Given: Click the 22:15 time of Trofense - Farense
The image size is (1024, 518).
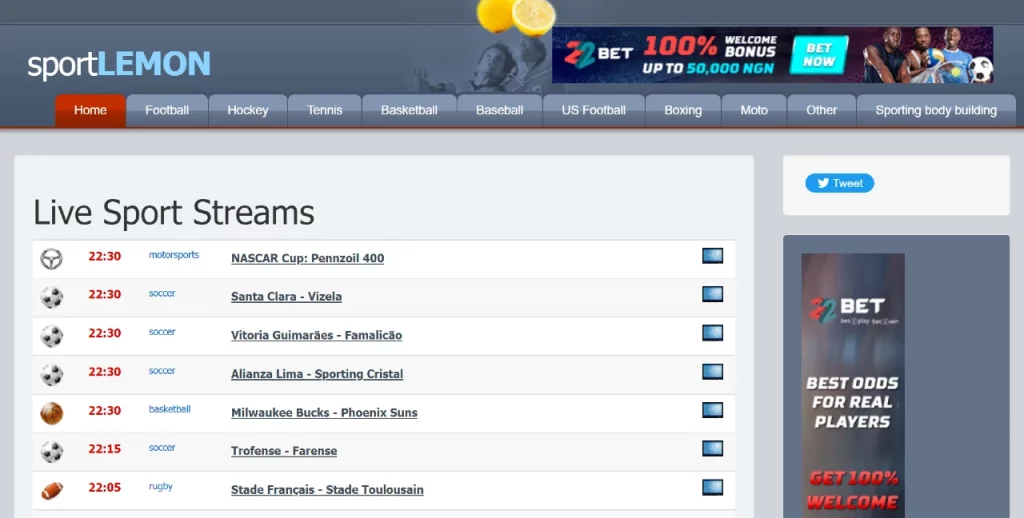Looking at the screenshot, I should [x=104, y=449].
